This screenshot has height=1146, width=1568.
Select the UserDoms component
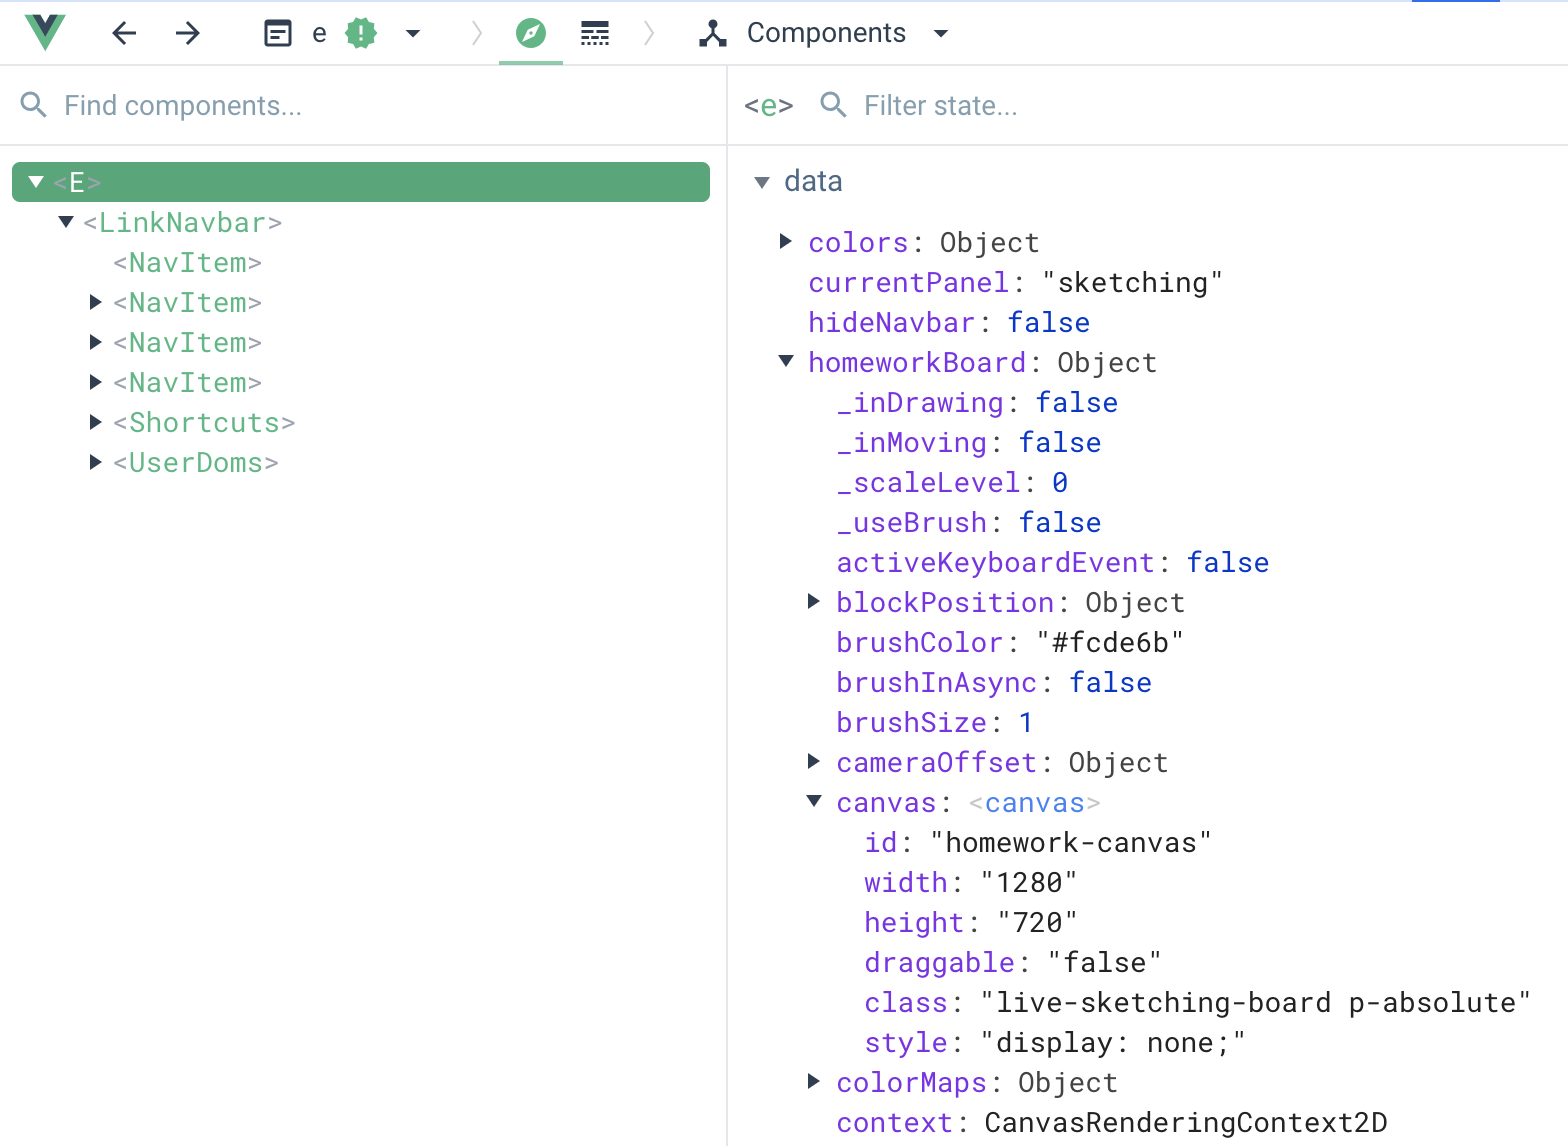pyautogui.click(x=196, y=462)
